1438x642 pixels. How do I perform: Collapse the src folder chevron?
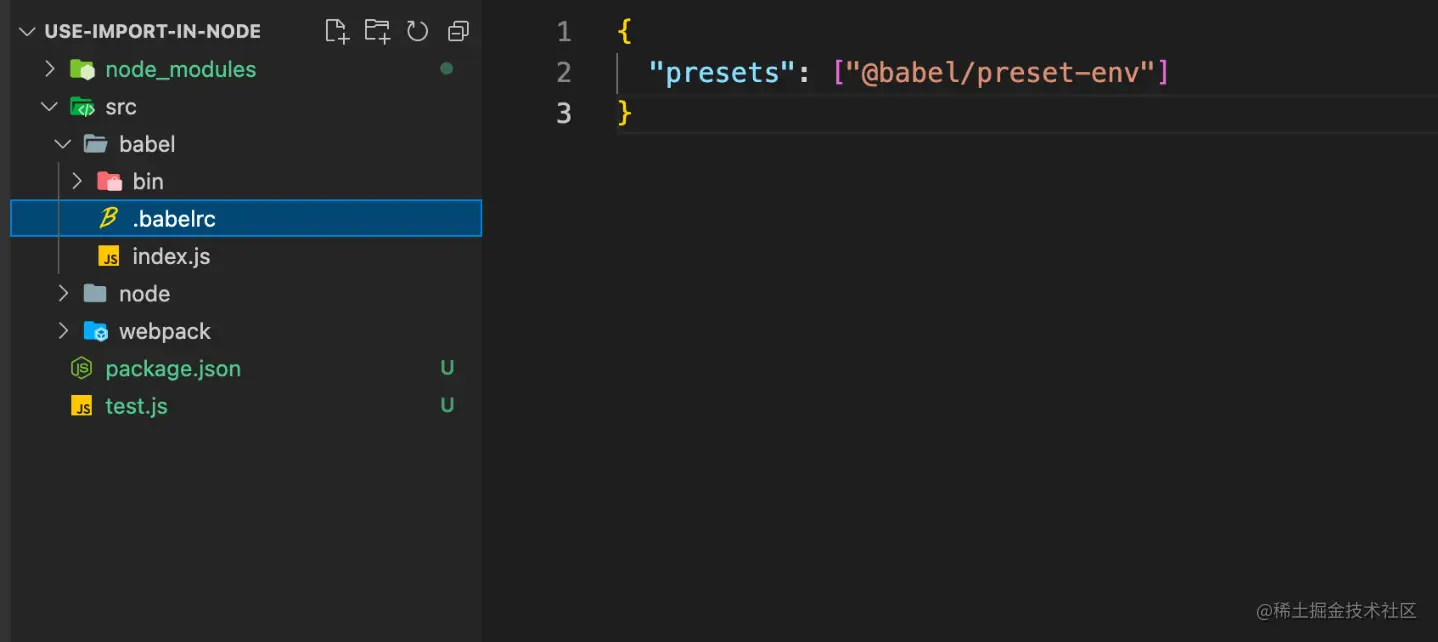[x=49, y=106]
